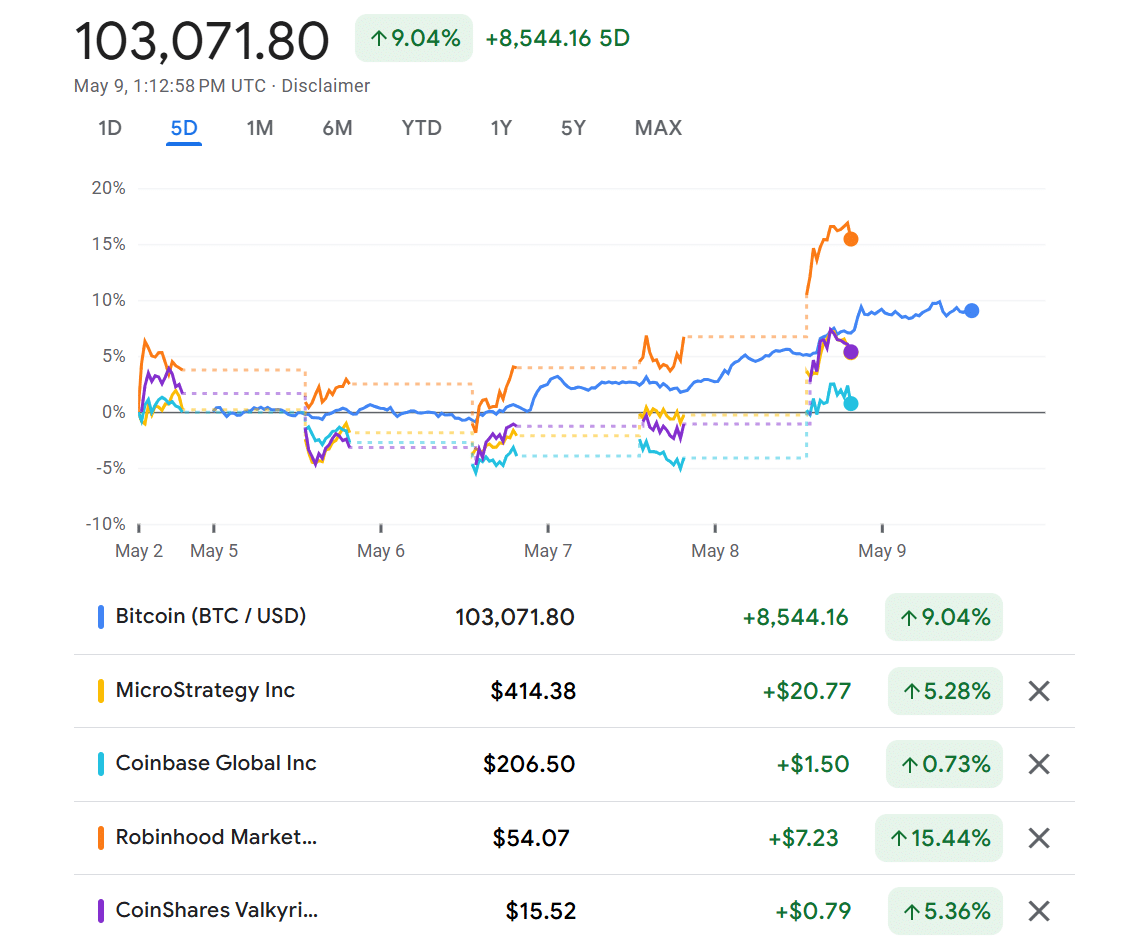Click the CoinShares 5.36% badge
This screenshot has width=1121, height=948.
tap(945, 912)
